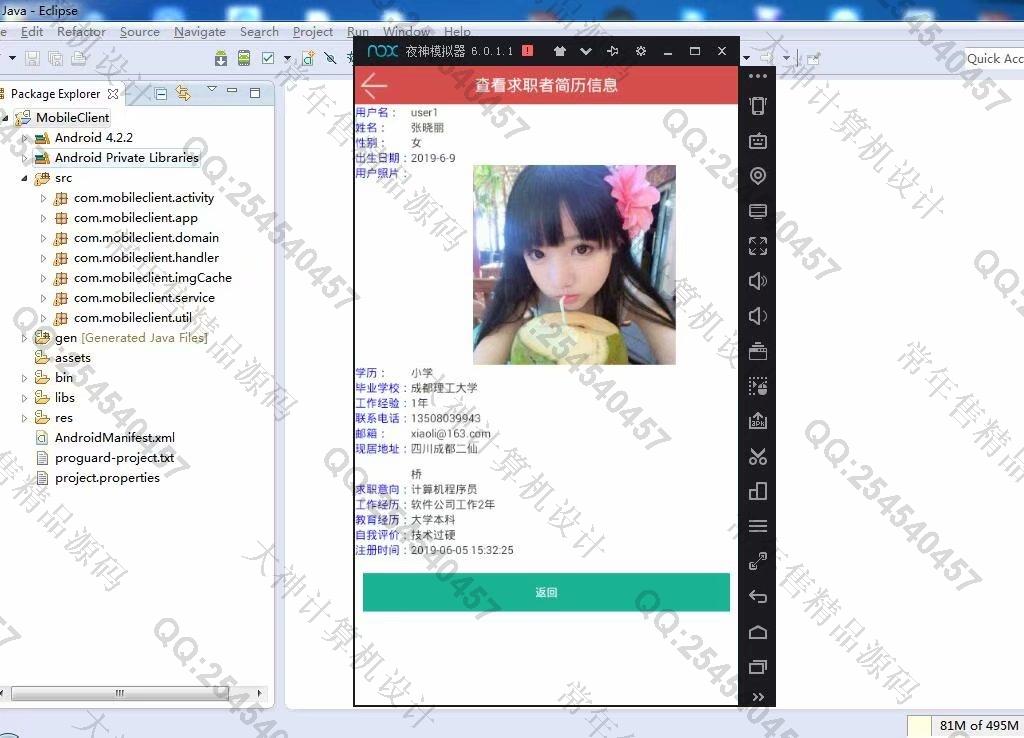Take a screenshot with Nox scissors icon
Viewport: 1024px width, 738px height.
pos(758,456)
